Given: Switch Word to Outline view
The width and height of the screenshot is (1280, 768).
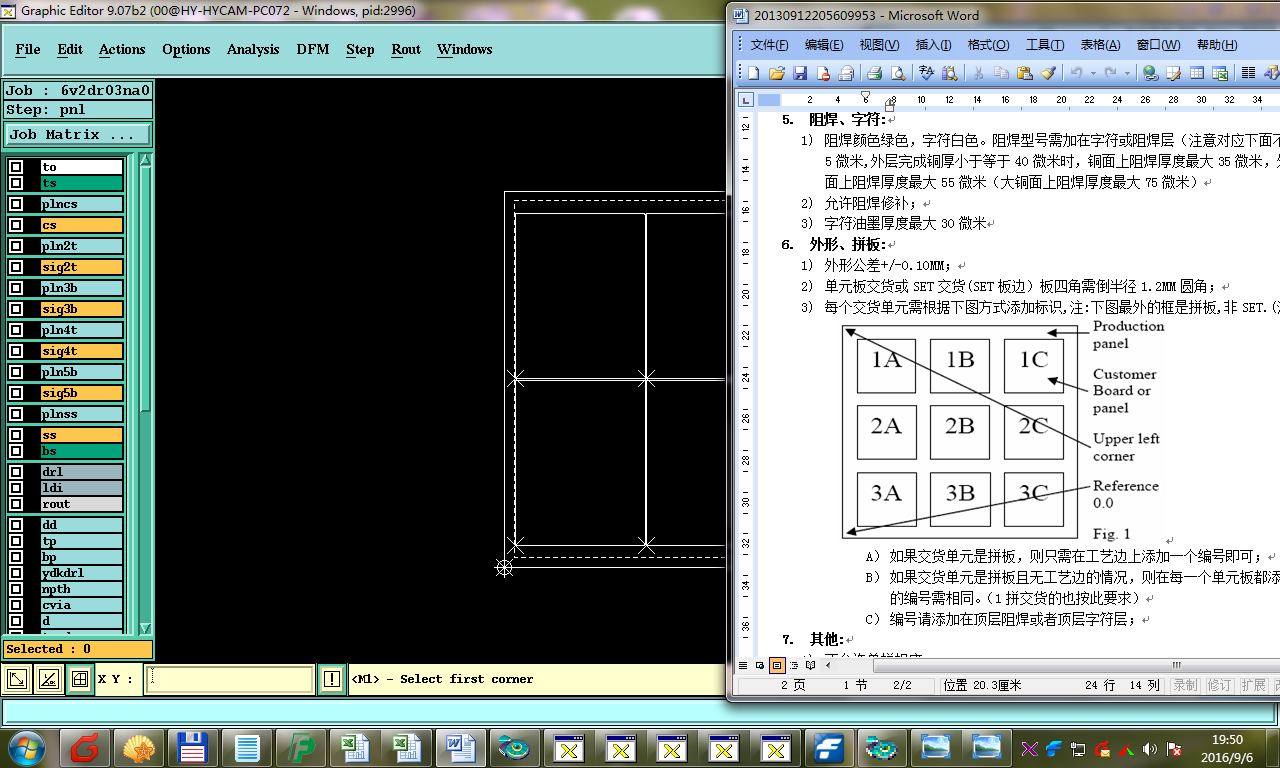Looking at the screenshot, I should click(x=794, y=664).
